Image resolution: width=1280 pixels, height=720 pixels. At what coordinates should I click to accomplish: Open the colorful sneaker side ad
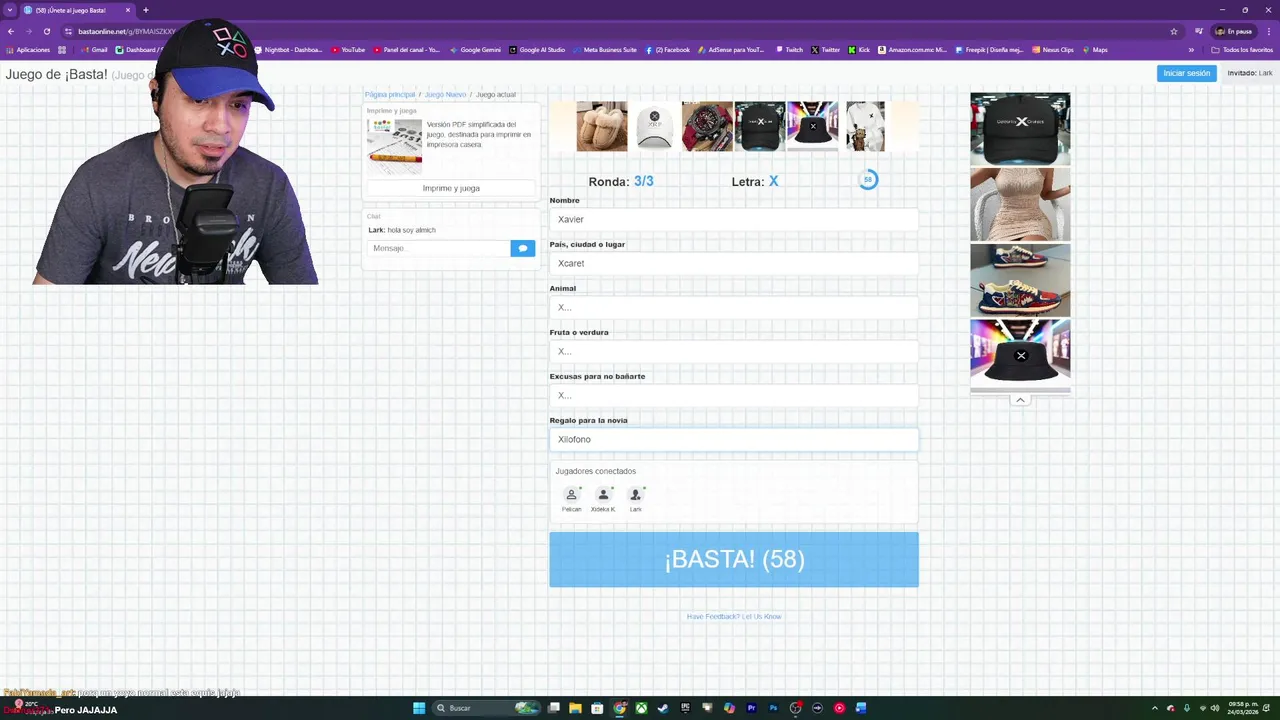tap(1020, 280)
